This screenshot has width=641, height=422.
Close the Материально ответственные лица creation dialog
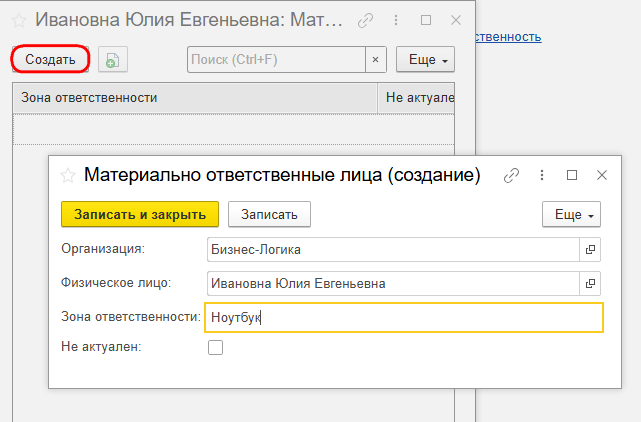point(602,175)
